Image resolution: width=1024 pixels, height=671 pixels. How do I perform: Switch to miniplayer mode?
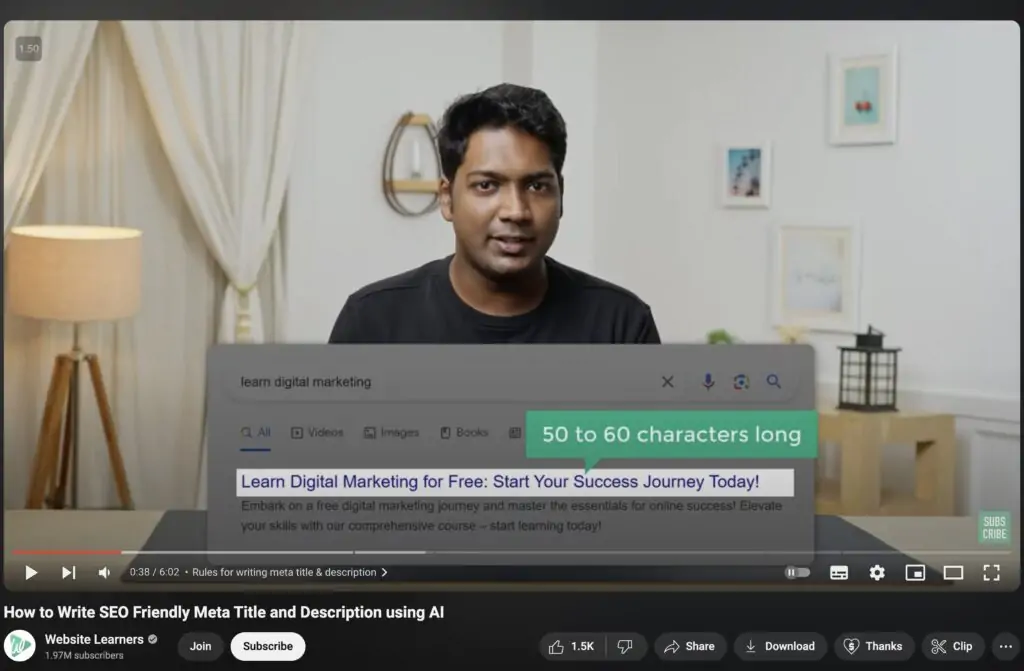pos(915,573)
